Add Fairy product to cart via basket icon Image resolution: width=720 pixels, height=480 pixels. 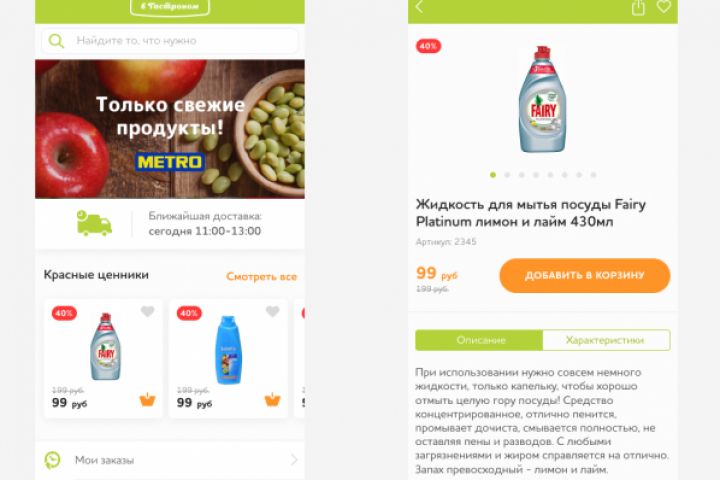147,400
